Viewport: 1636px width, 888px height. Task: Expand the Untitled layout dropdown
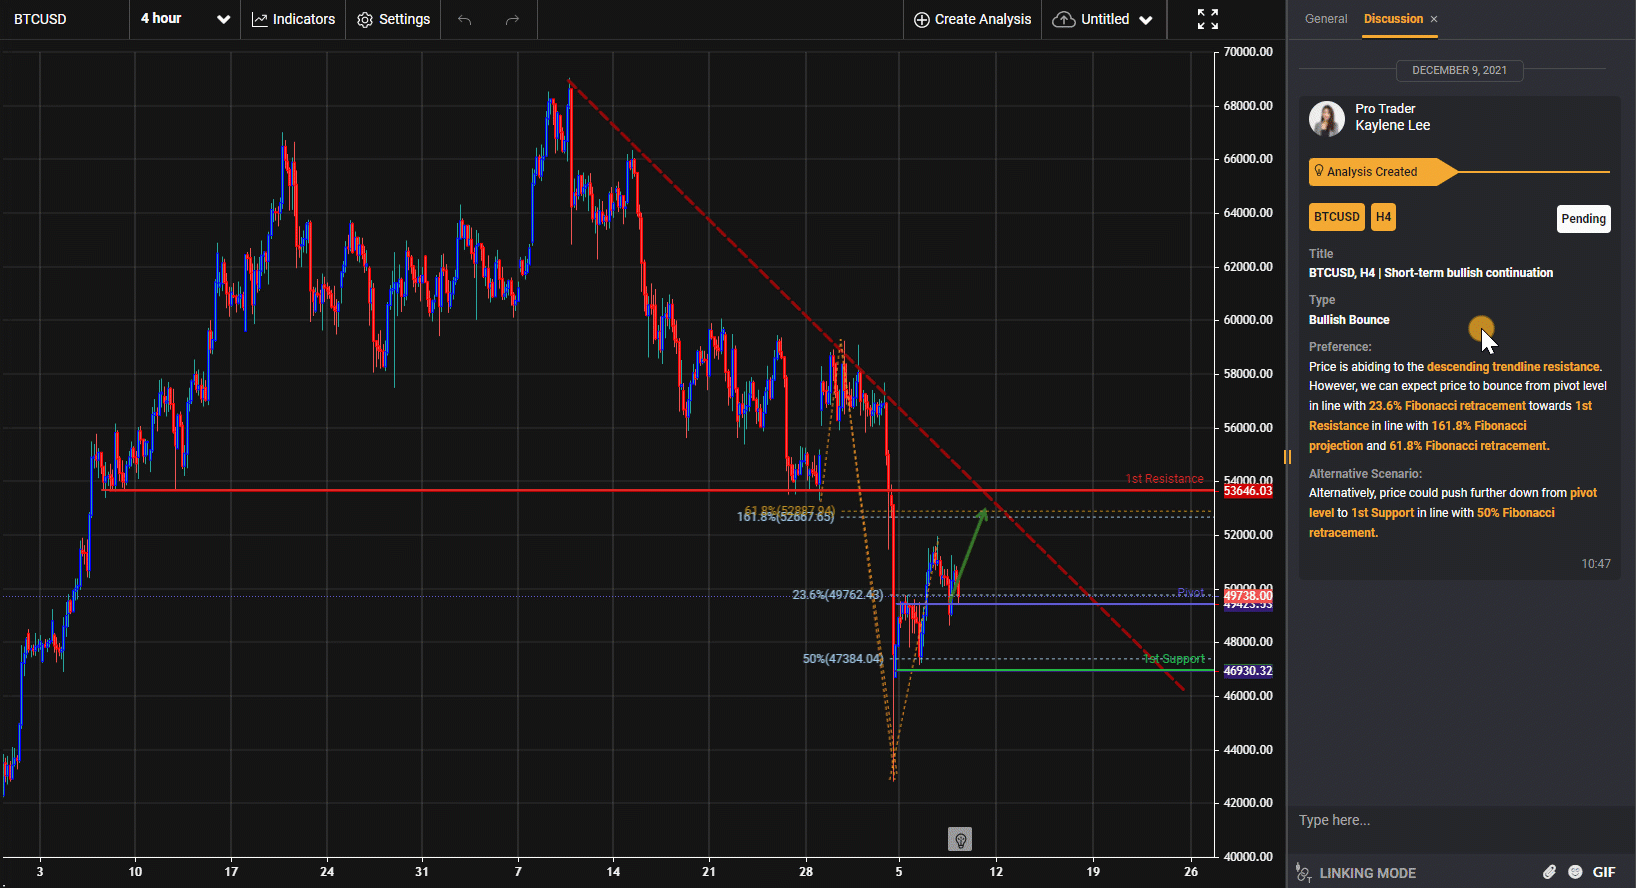pos(1103,20)
